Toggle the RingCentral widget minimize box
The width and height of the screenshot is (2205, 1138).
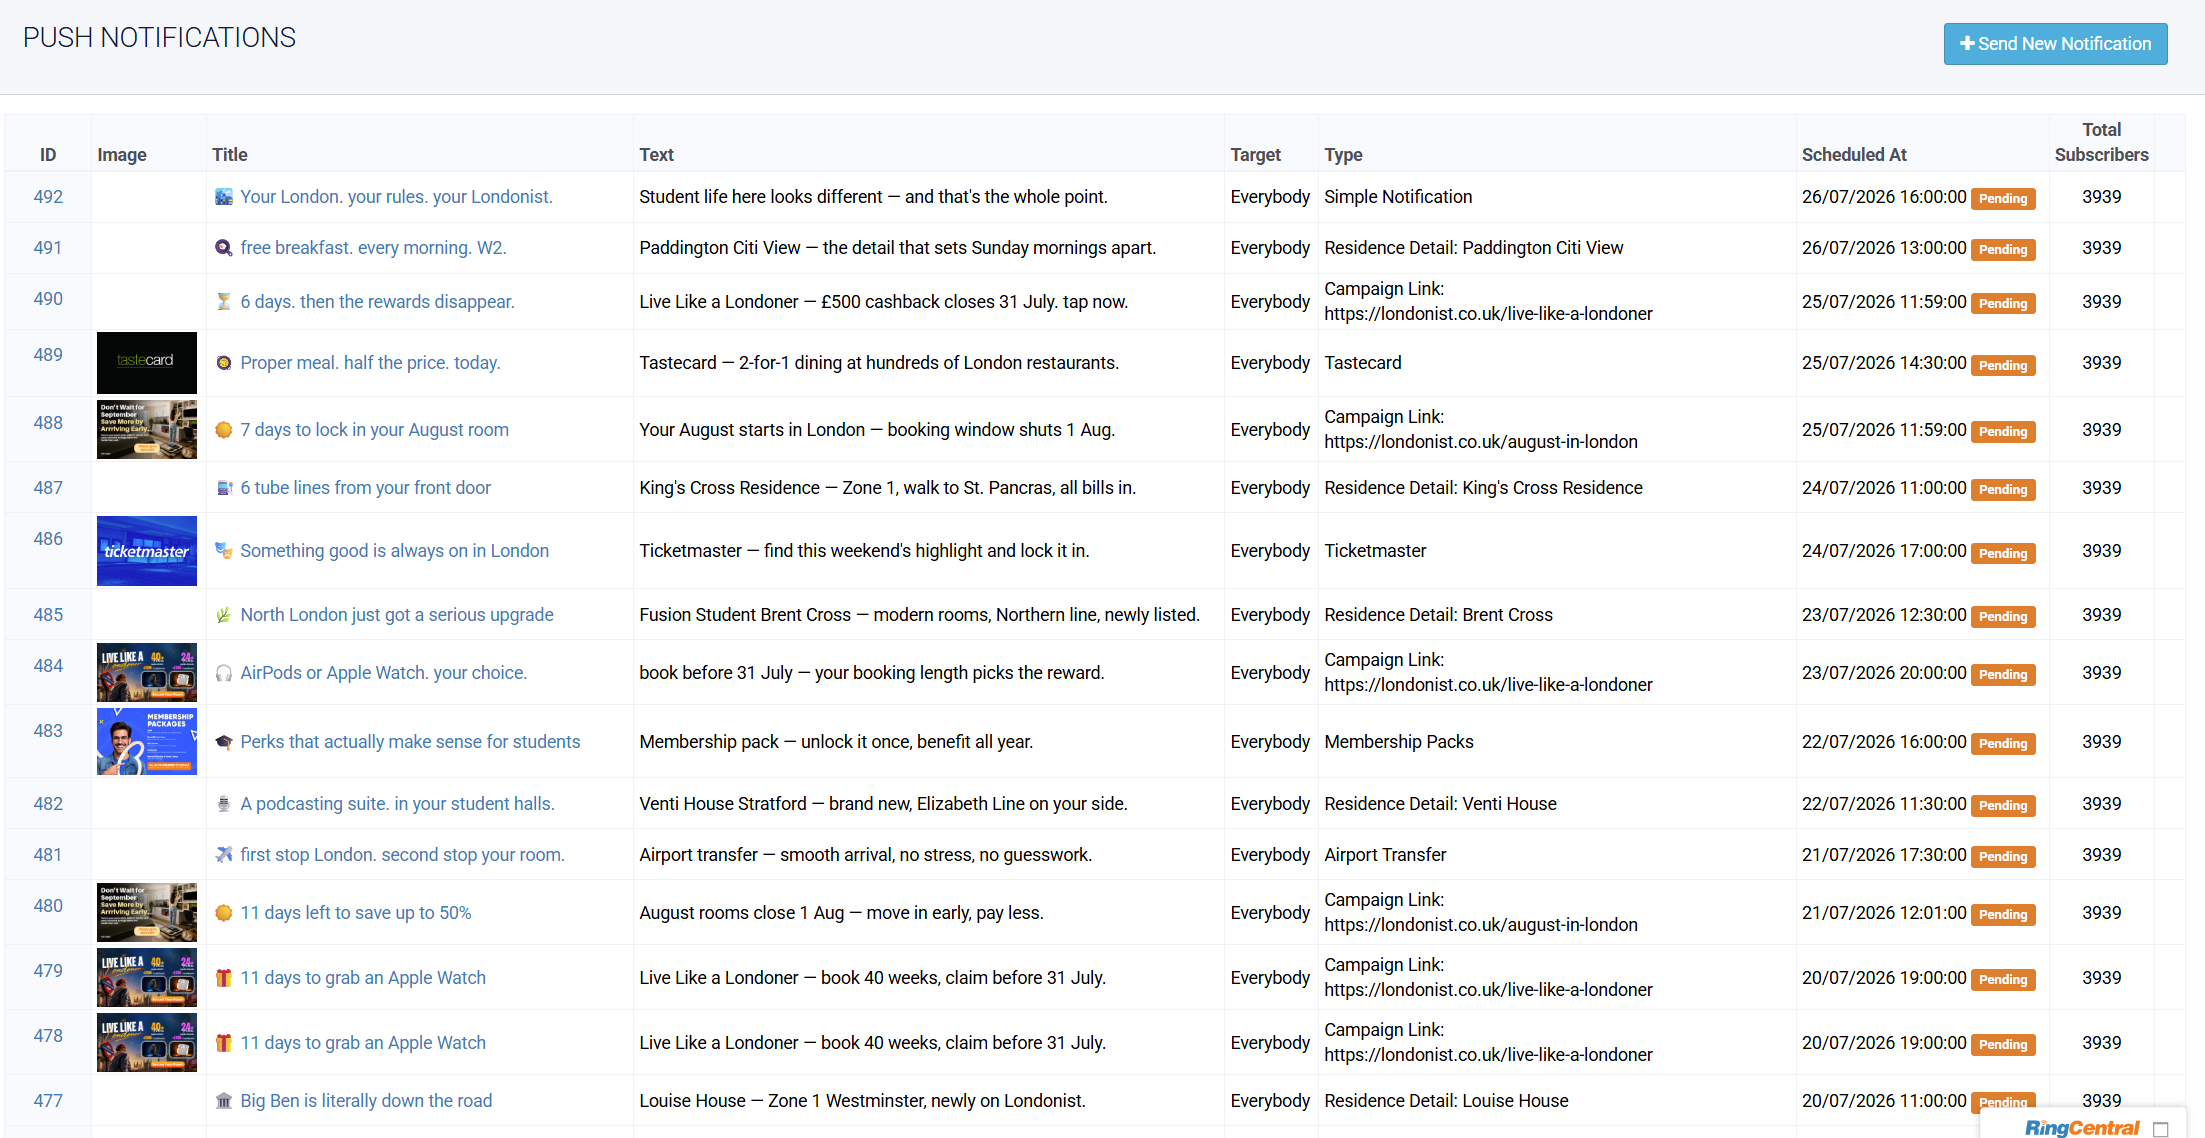pos(2161,1129)
